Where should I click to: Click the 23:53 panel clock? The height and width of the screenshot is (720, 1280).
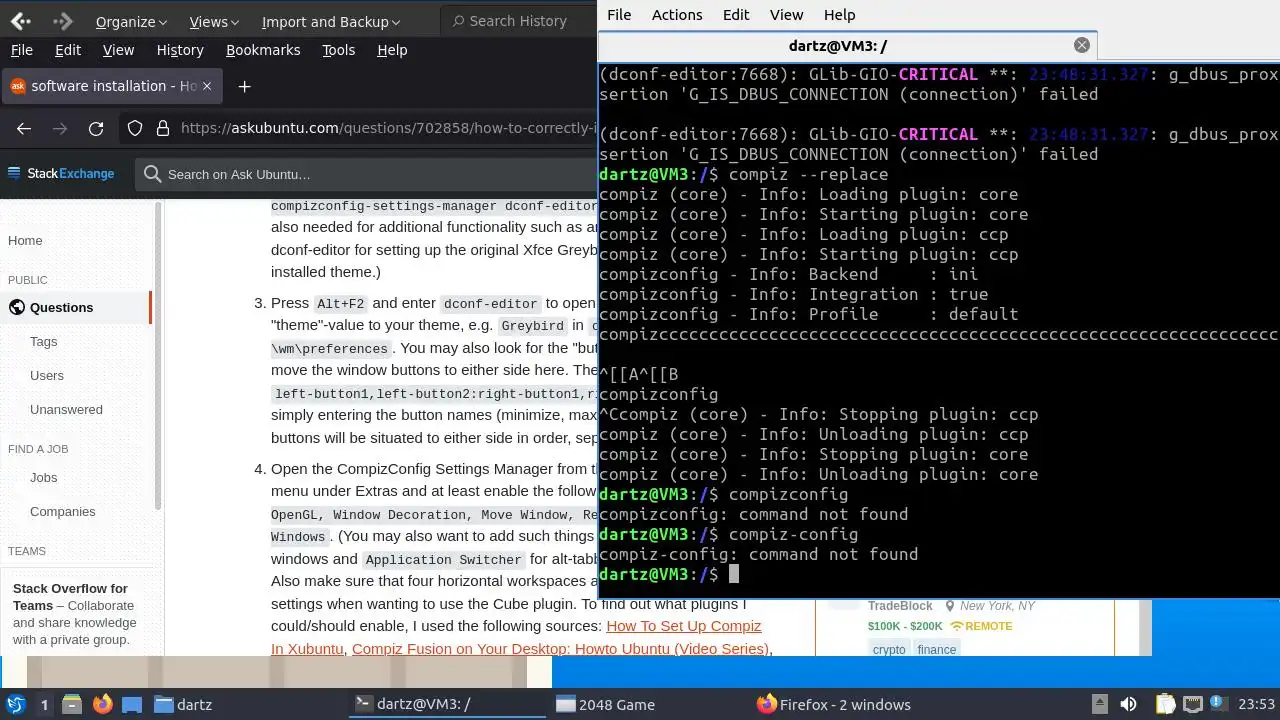tap(1257, 704)
